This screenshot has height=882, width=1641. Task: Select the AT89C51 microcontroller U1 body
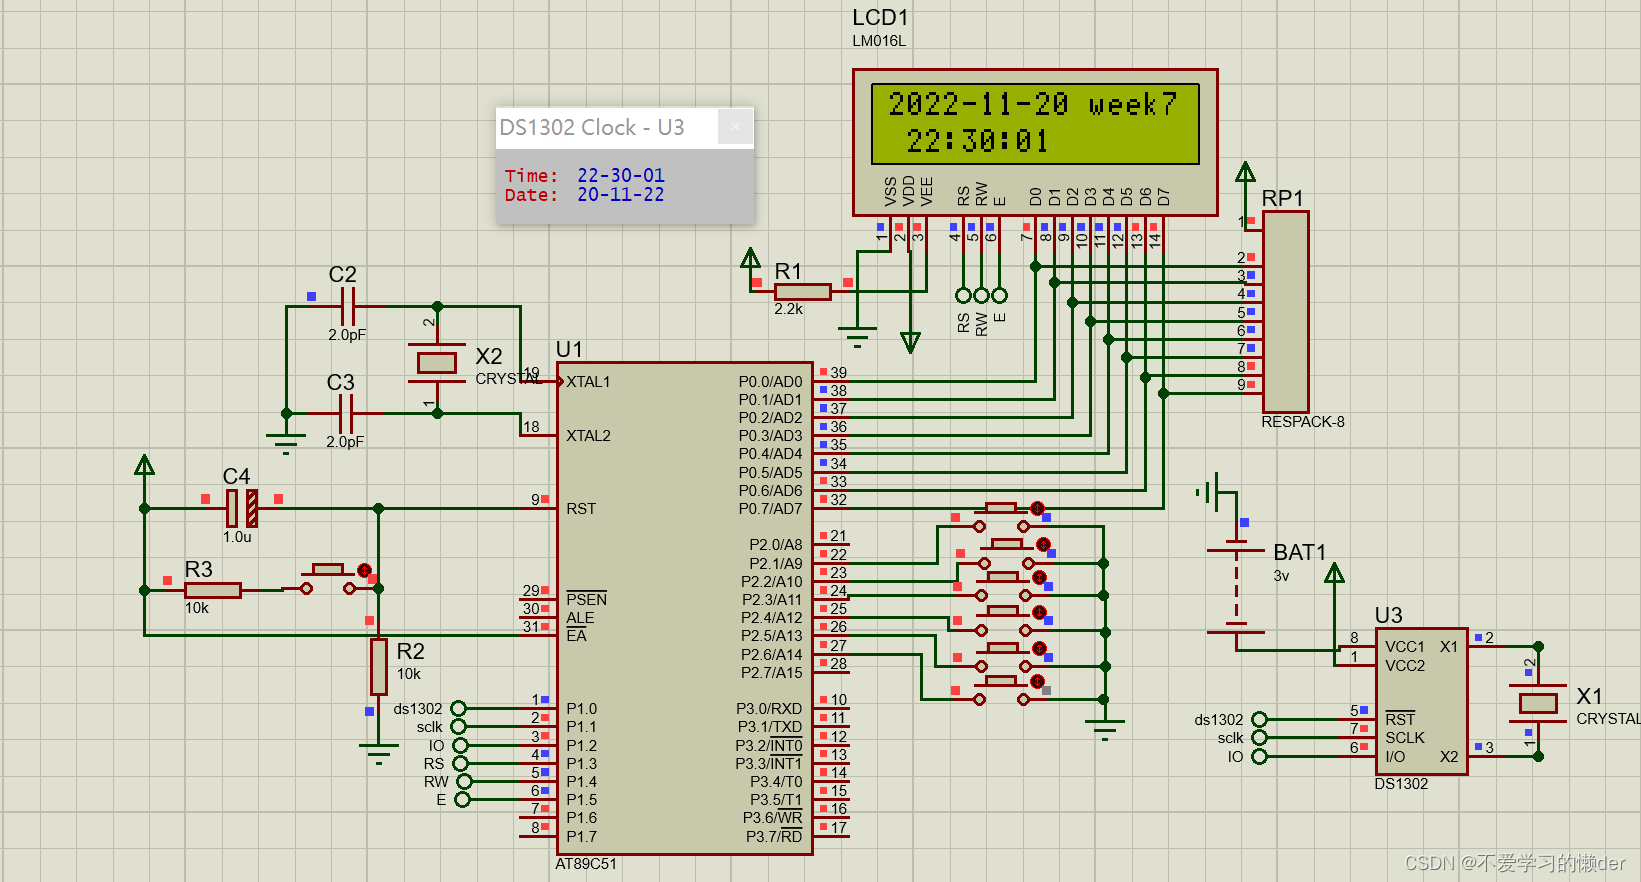685,608
